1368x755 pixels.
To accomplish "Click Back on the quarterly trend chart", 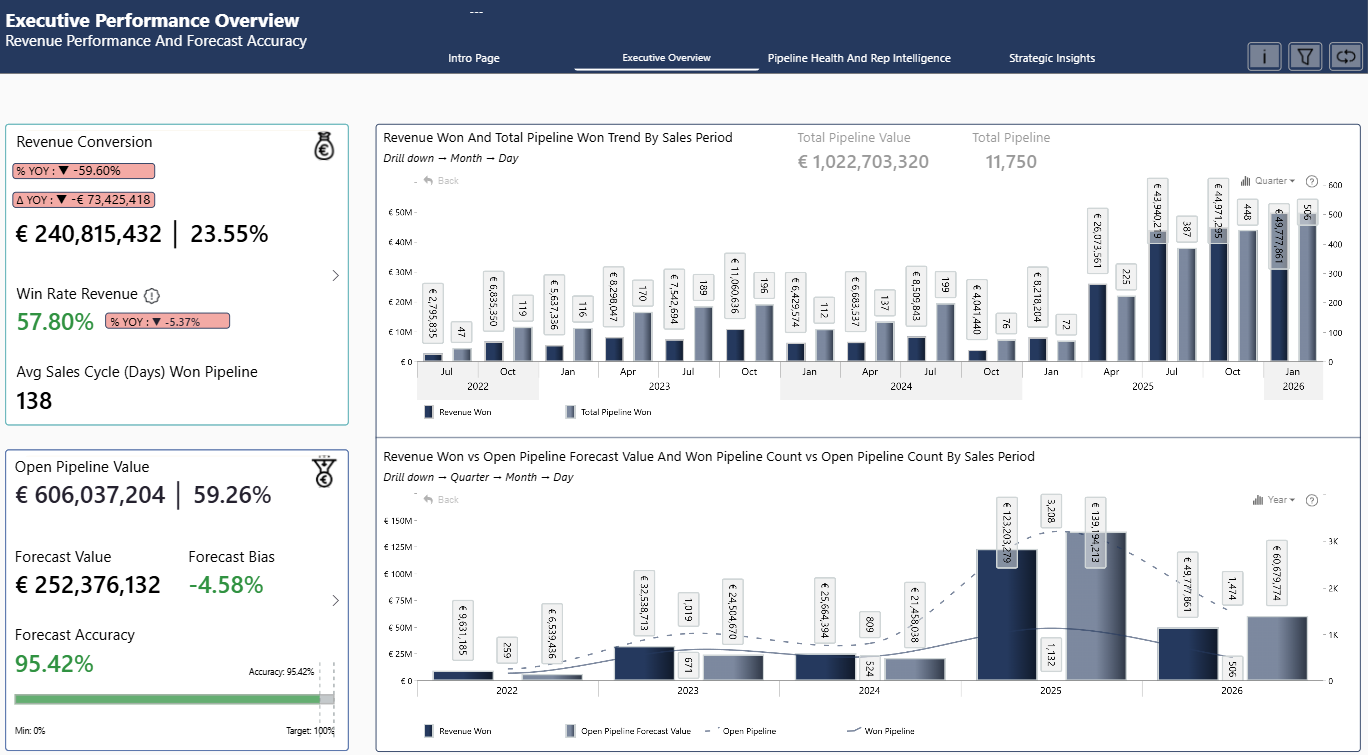I will pyautogui.click(x=441, y=181).
